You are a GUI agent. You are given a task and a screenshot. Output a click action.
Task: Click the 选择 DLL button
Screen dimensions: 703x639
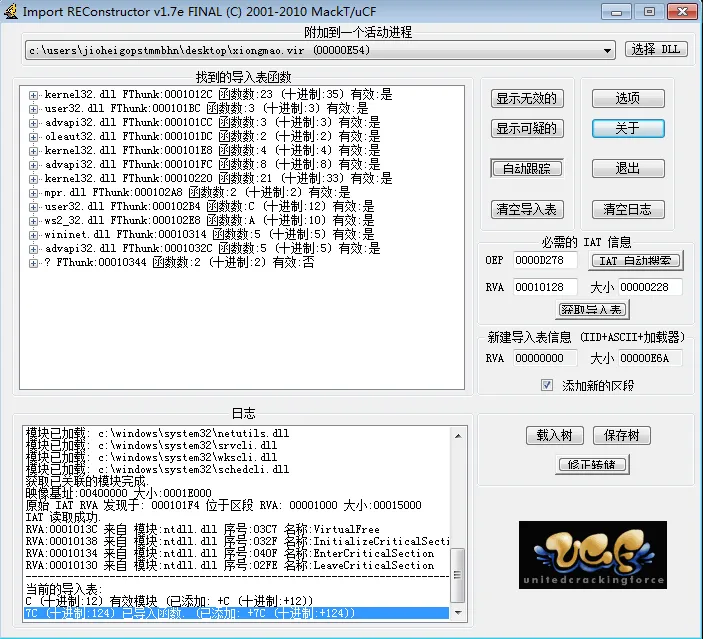point(656,49)
